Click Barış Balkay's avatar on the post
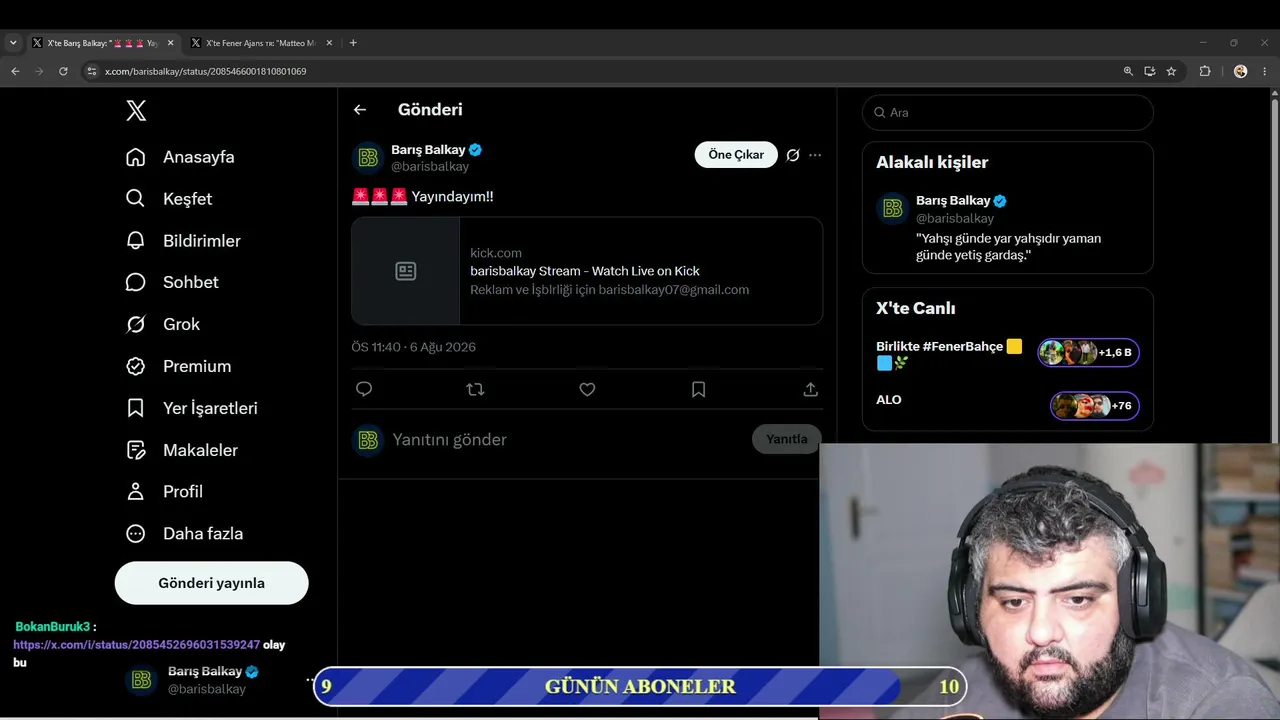The height and width of the screenshot is (720, 1280). coord(368,158)
